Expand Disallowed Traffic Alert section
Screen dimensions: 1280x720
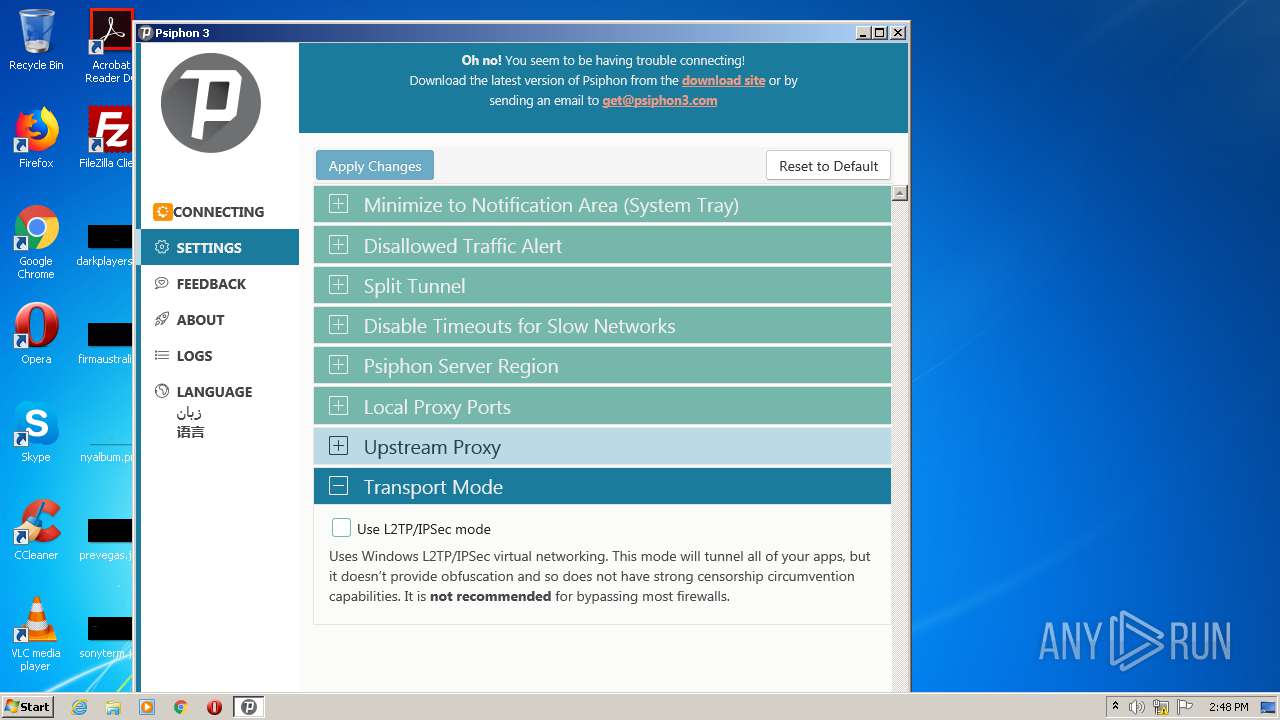pyautogui.click(x=602, y=245)
